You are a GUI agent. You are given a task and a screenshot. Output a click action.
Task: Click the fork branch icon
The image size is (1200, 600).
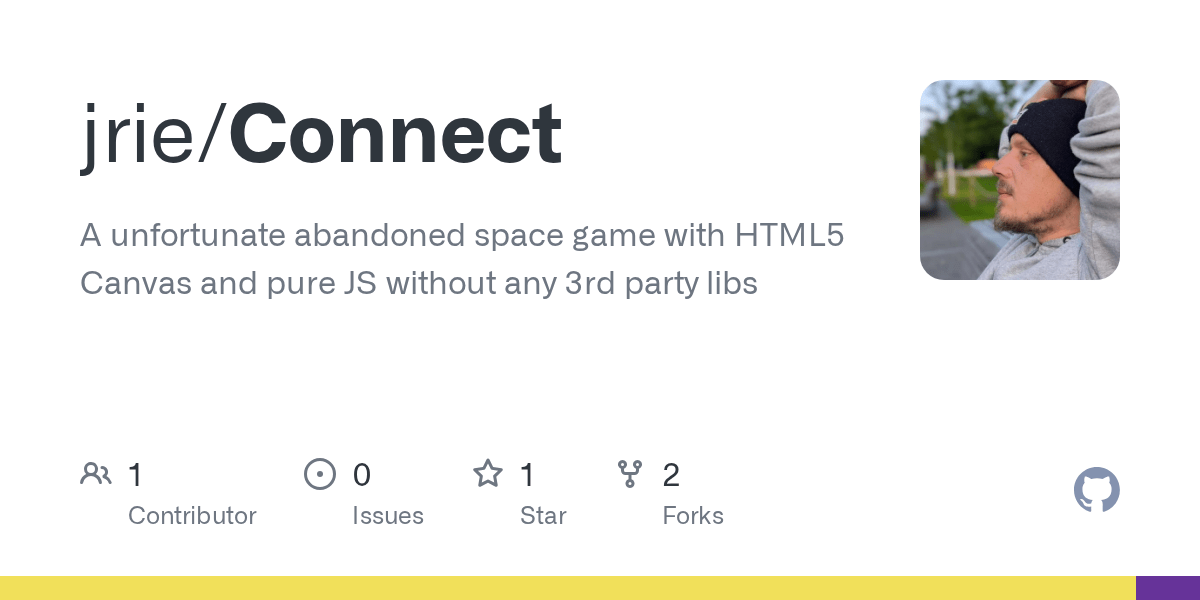(x=630, y=474)
